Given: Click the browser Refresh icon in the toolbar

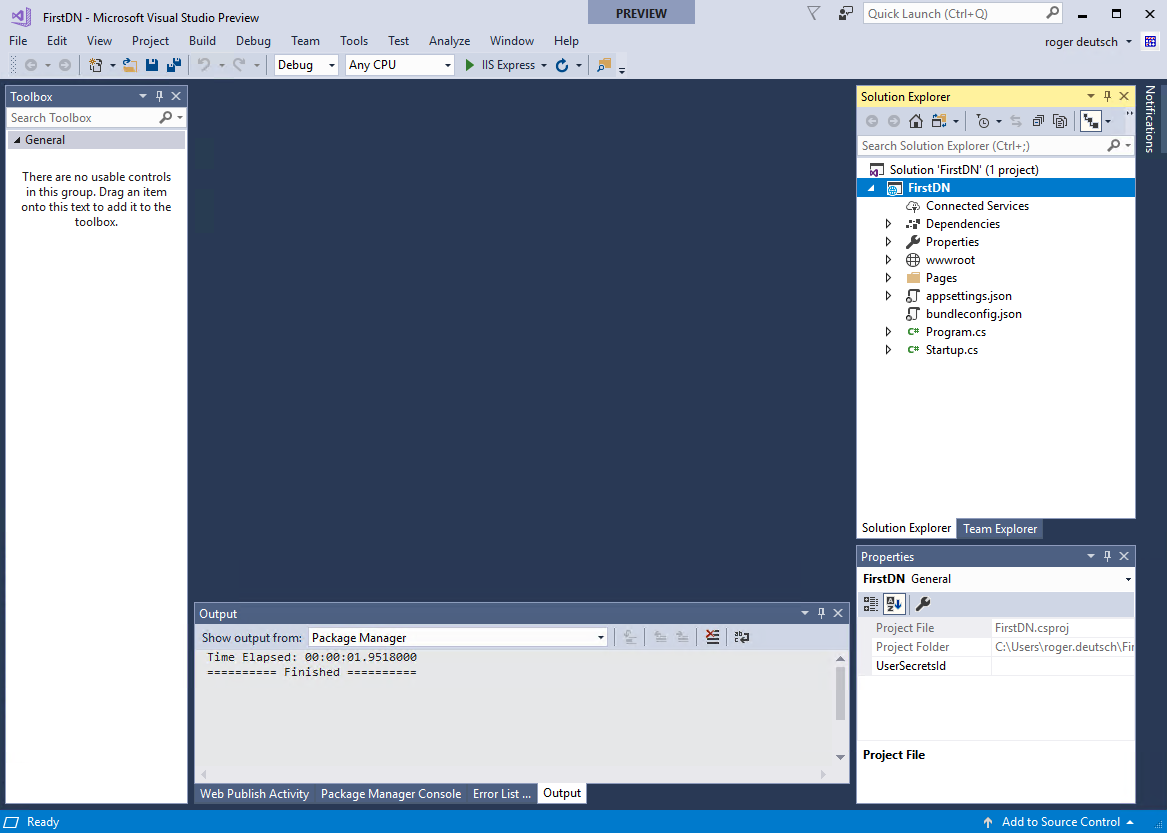Looking at the screenshot, I should tap(562, 65).
